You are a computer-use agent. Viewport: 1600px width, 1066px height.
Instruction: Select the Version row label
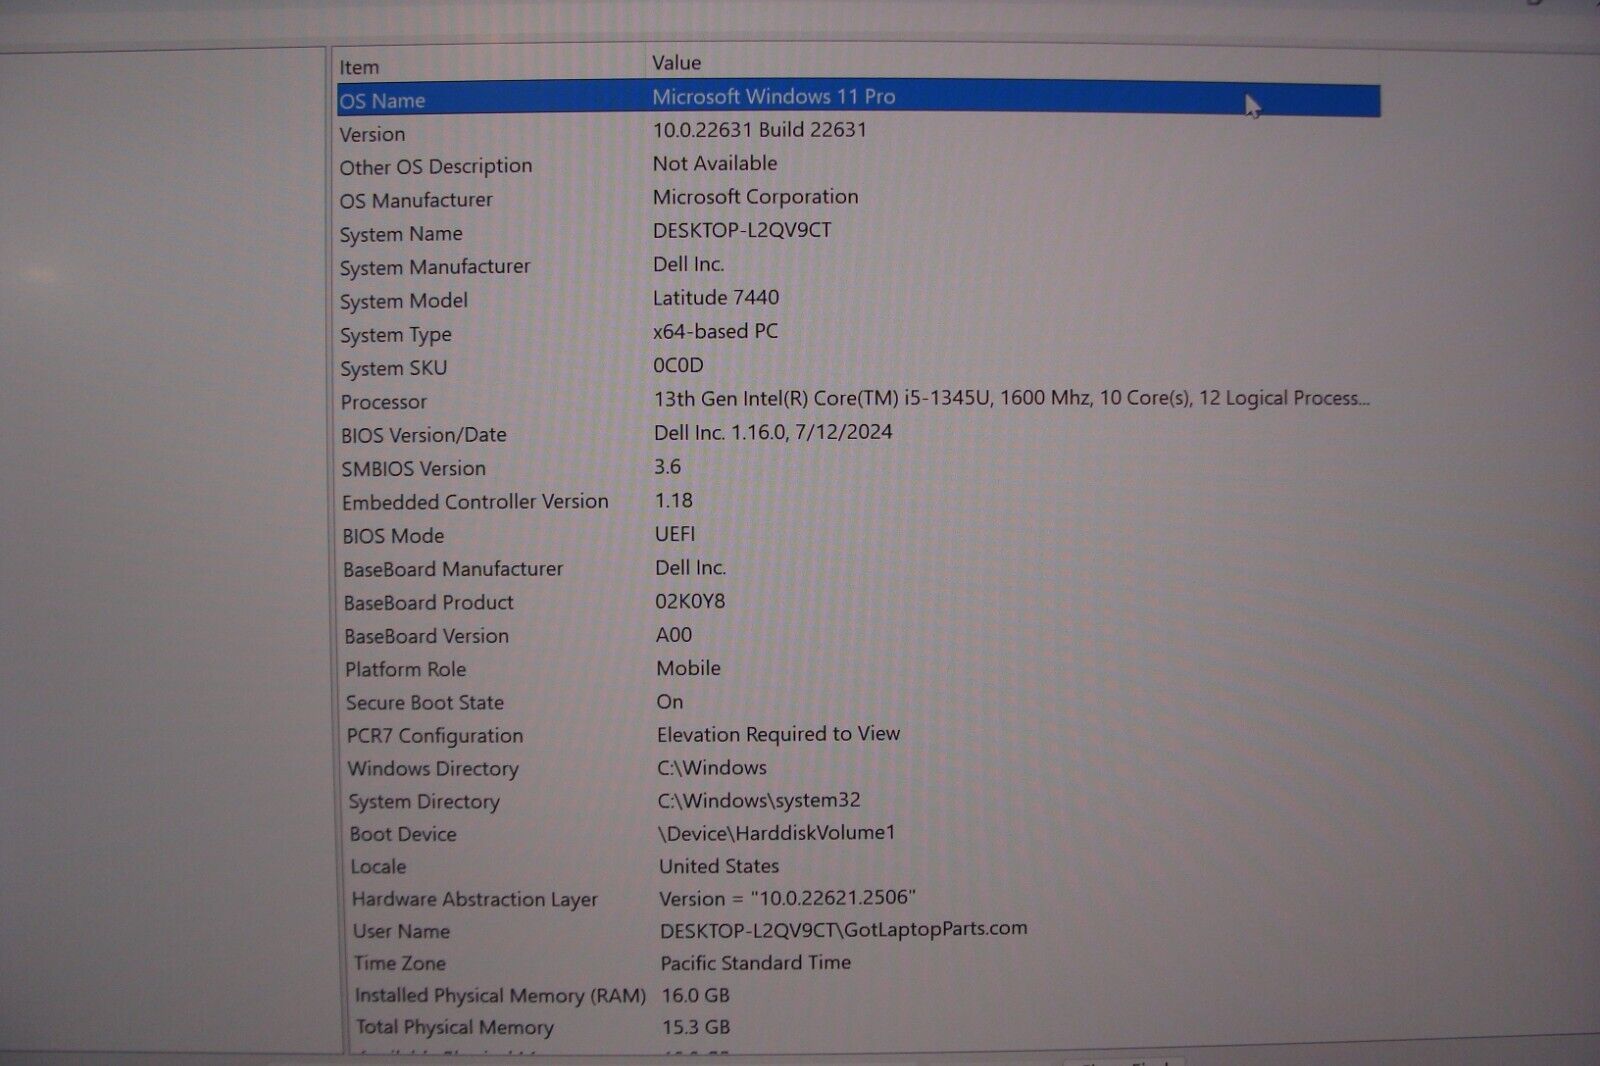tap(372, 134)
